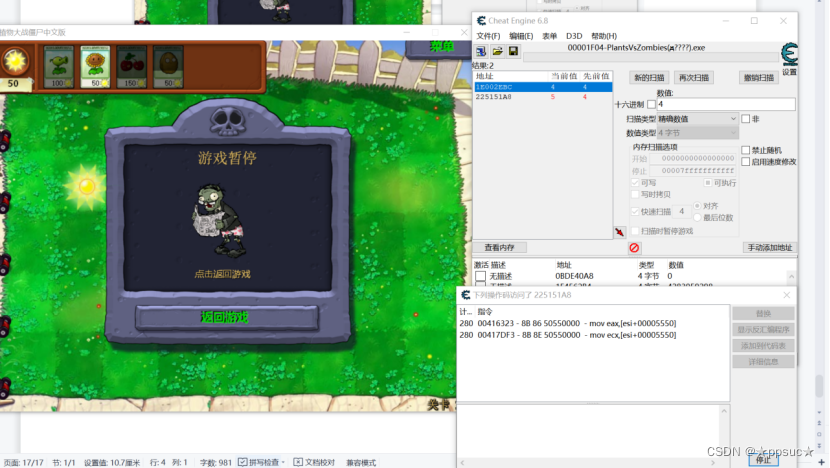The image size is (830, 468).
Task: Toggle the 写时拷贝 checkbox
Action: pos(635,194)
